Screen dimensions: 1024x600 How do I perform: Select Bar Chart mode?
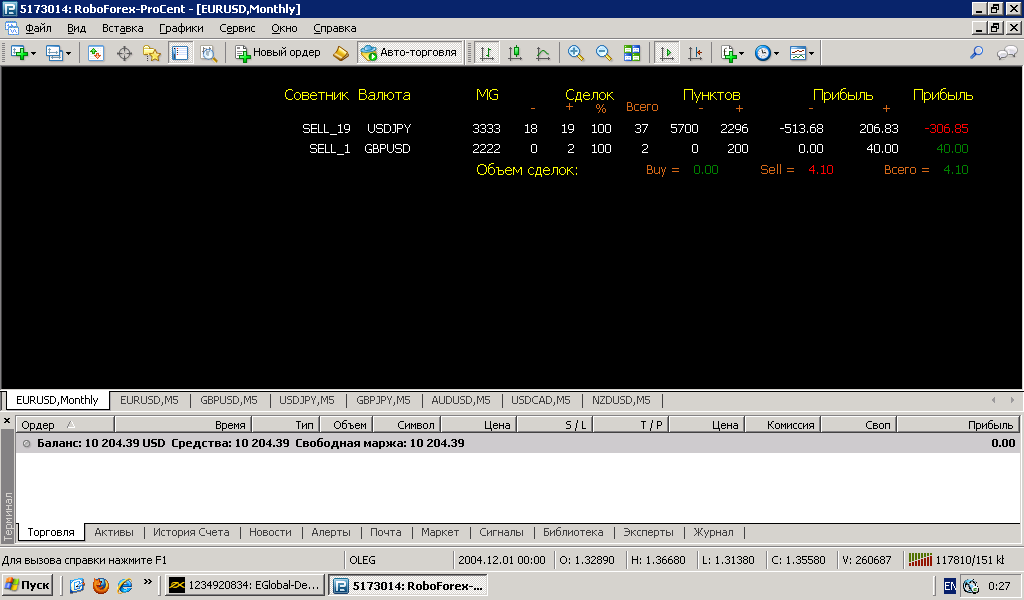(x=487, y=53)
